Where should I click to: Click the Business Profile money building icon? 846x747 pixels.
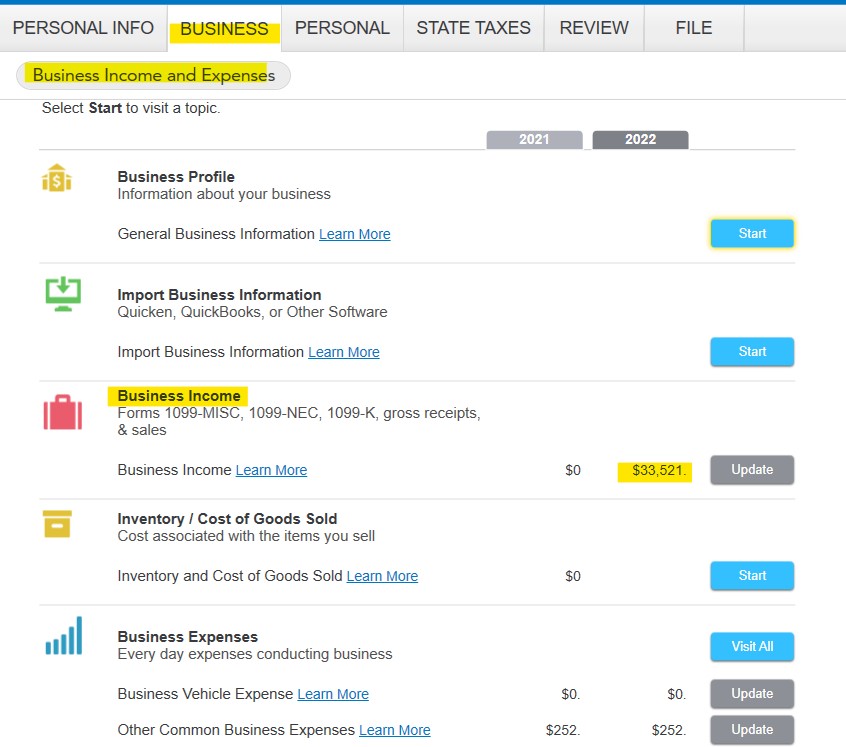pos(57,179)
